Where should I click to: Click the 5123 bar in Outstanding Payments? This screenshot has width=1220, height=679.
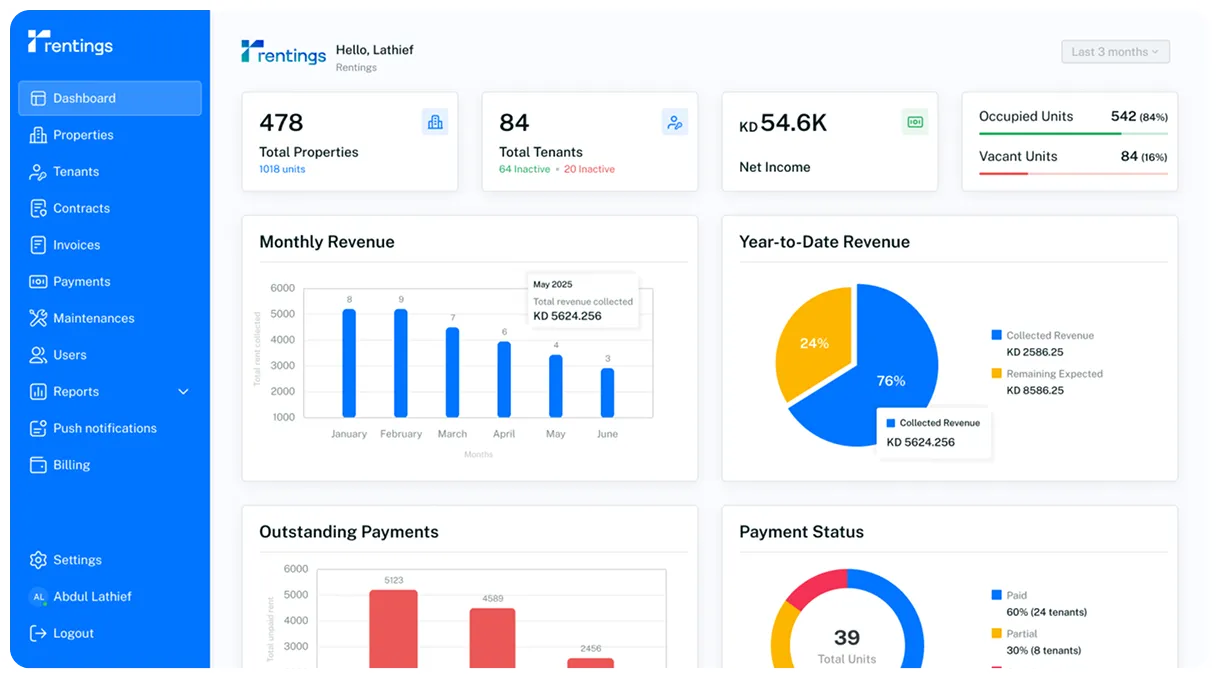pyautogui.click(x=393, y=629)
